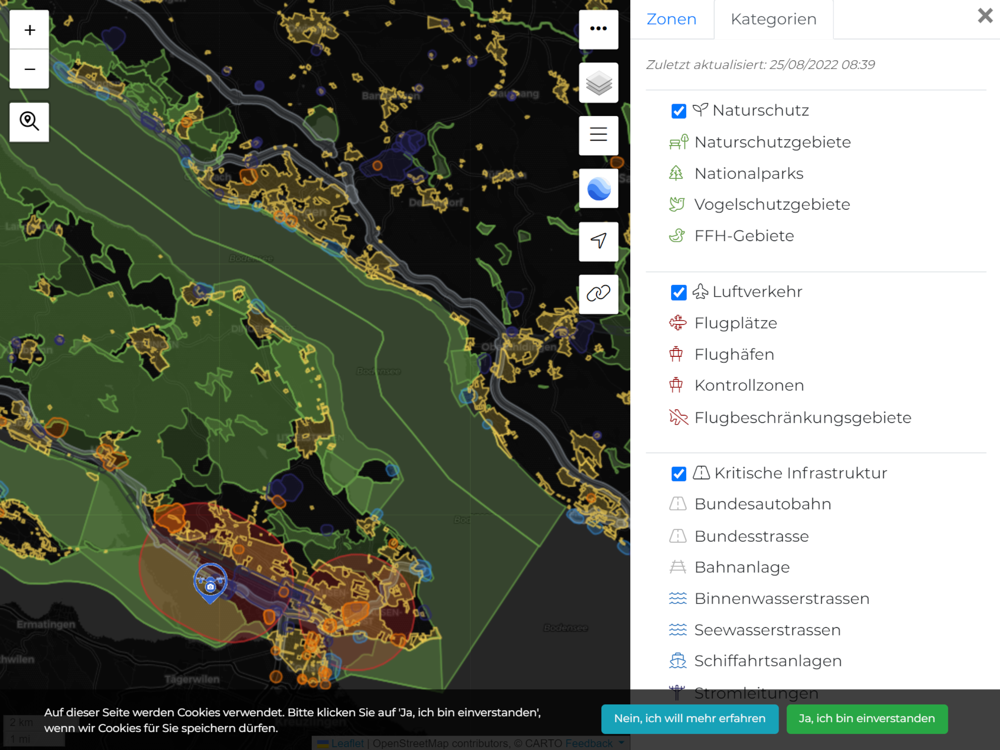Select the Kontrollzonen label
This screenshot has height=750, width=1000.
[749, 385]
